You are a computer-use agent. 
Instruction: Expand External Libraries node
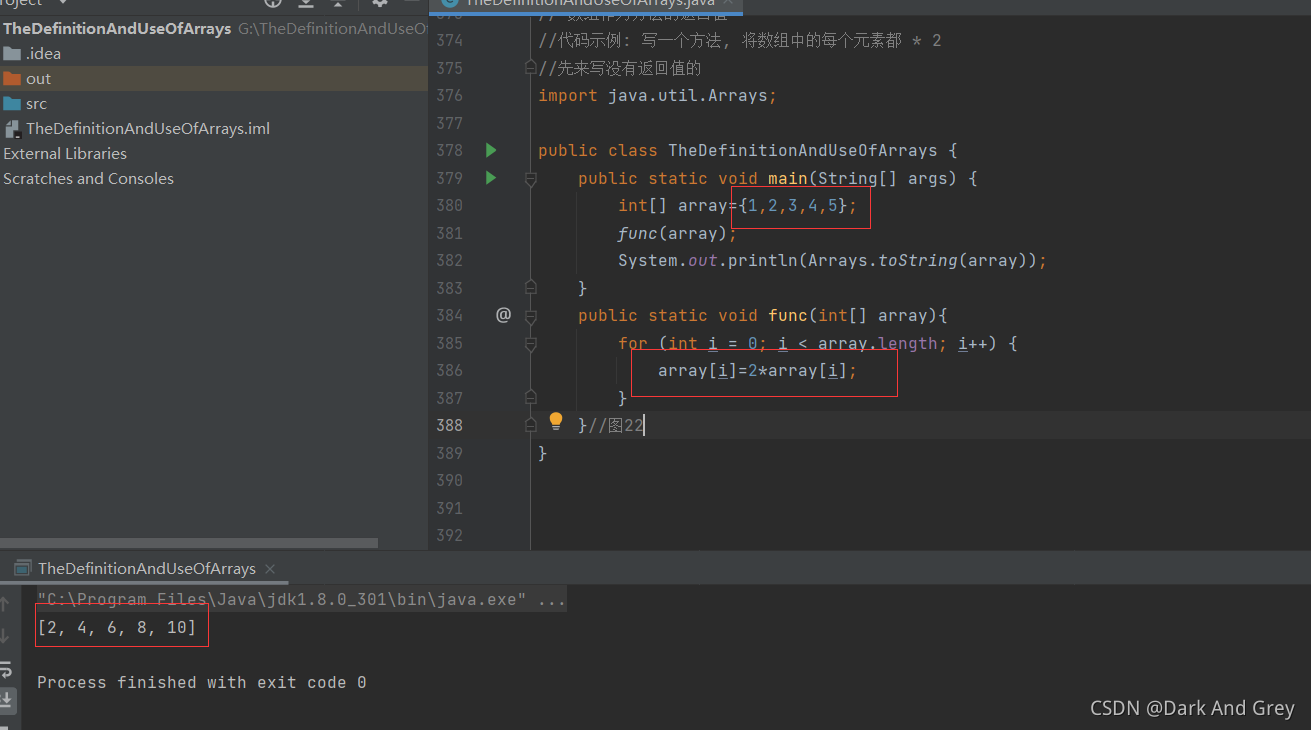(x=65, y=153)
